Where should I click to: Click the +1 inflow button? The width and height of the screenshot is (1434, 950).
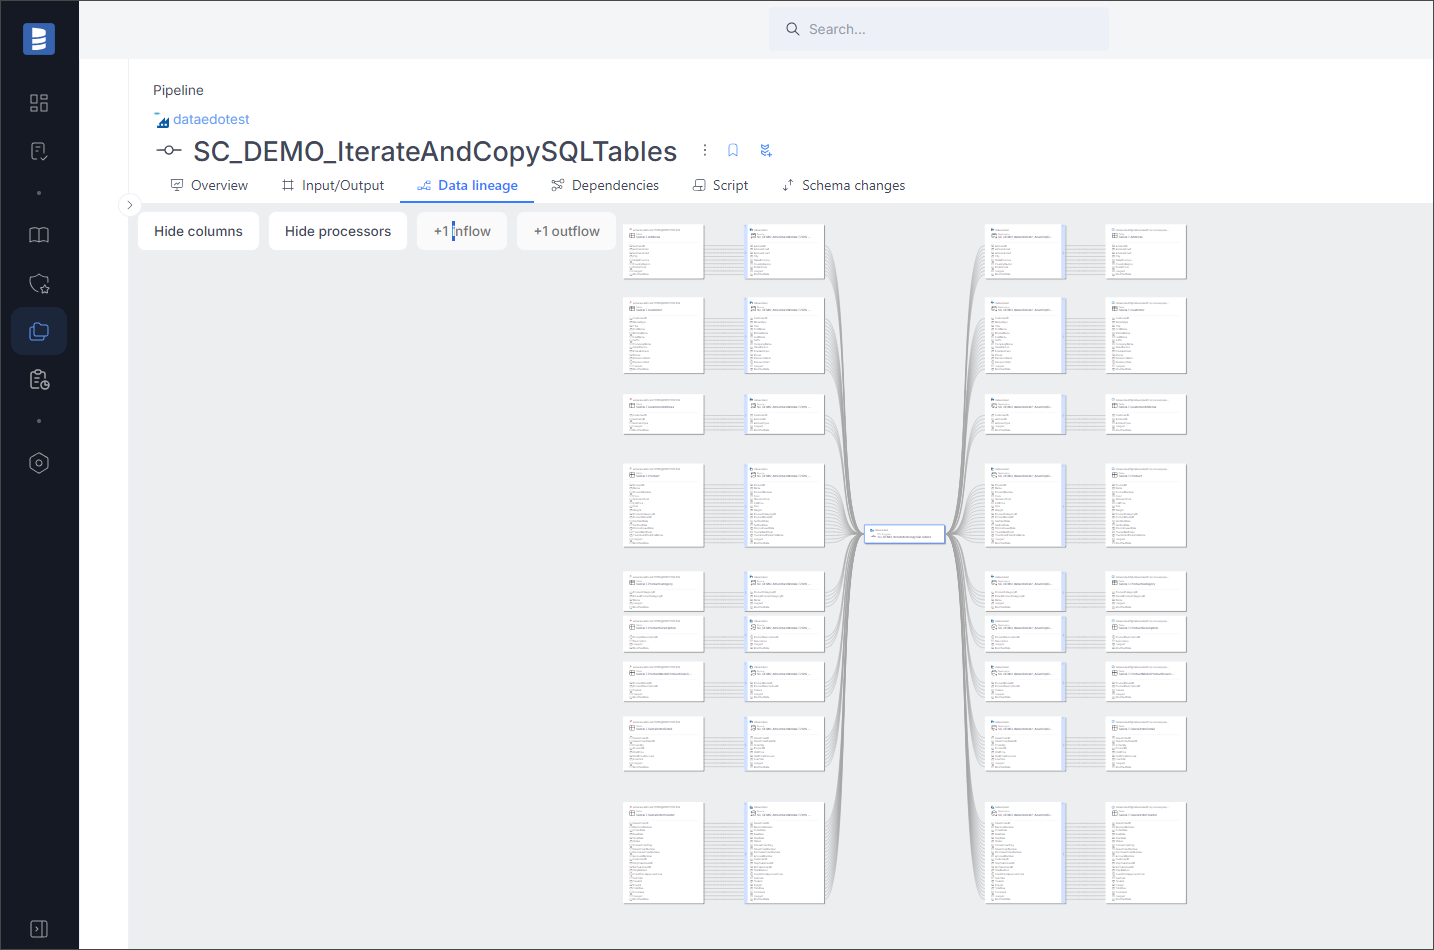(462, 231)
